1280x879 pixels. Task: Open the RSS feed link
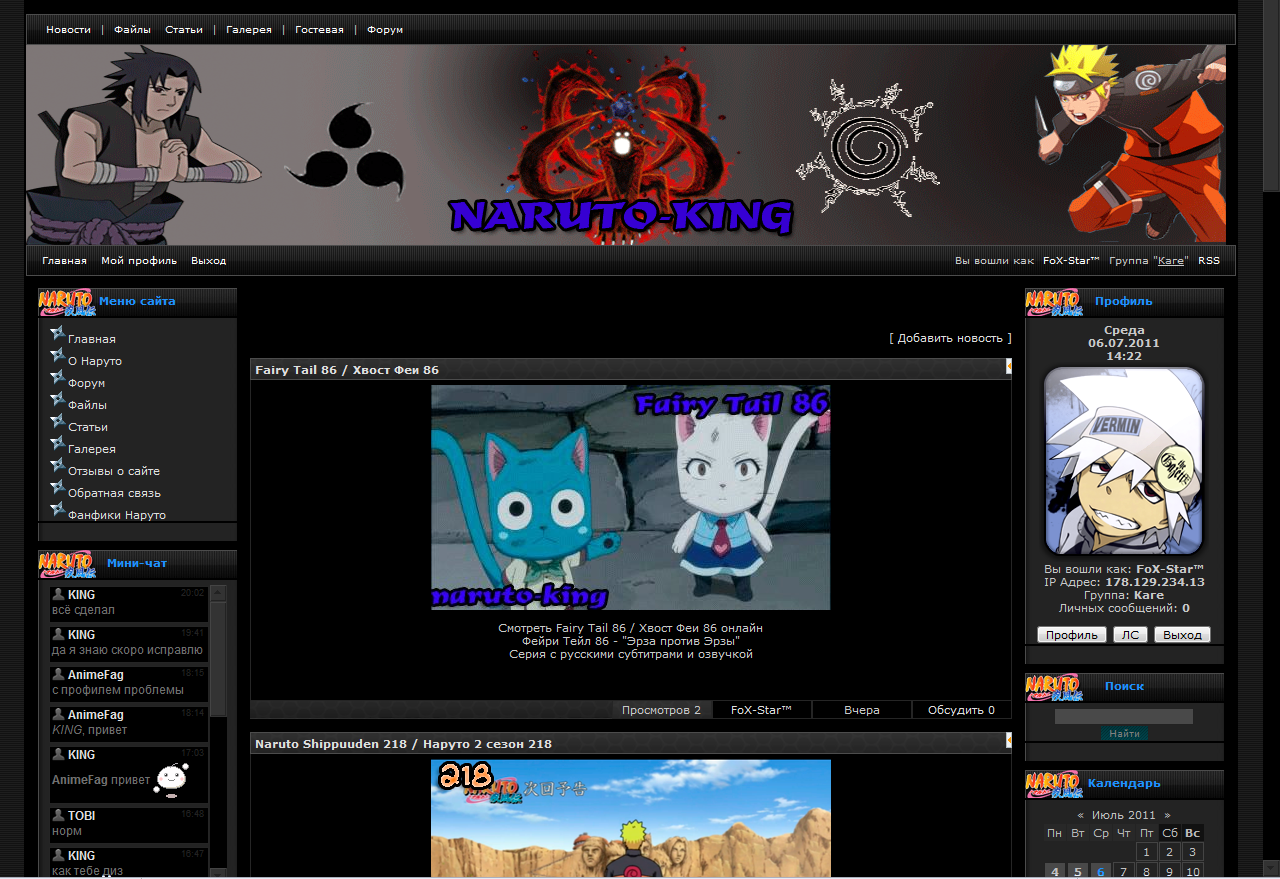(x=1209, y=261)
